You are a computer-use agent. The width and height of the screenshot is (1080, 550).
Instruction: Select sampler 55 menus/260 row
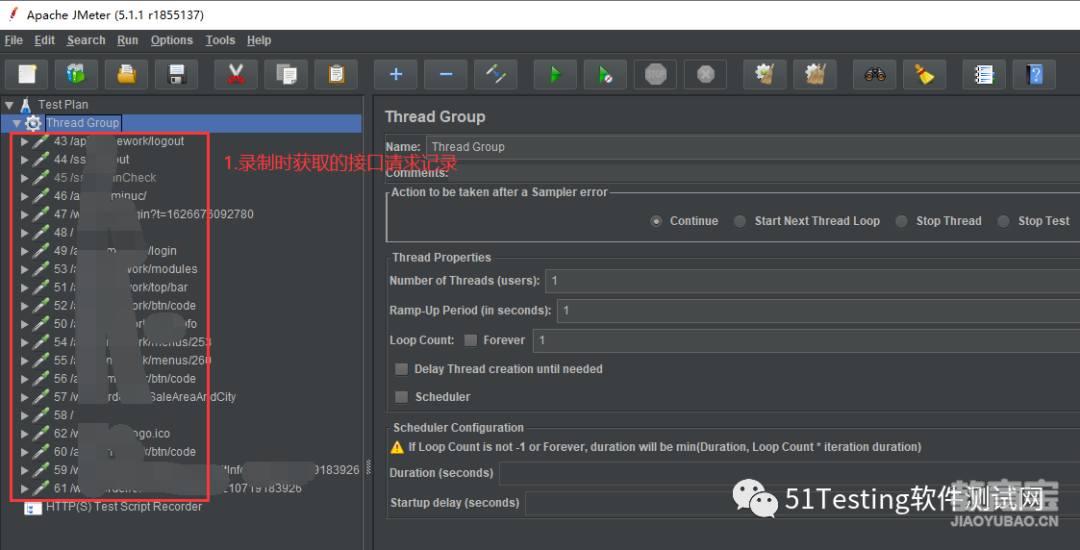[132, 360]
